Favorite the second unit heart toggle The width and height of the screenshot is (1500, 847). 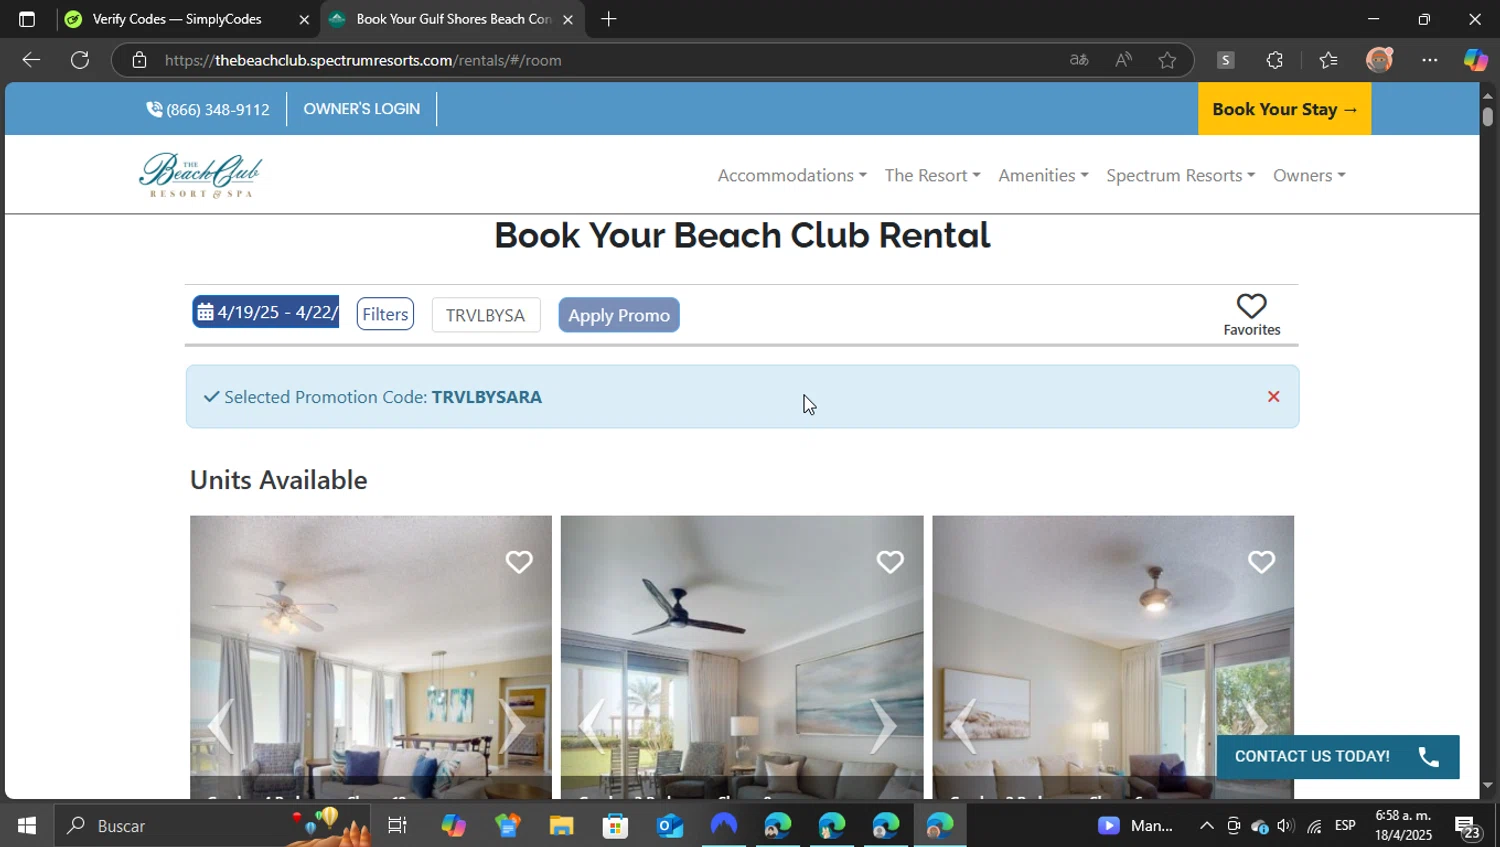point(890,562)
